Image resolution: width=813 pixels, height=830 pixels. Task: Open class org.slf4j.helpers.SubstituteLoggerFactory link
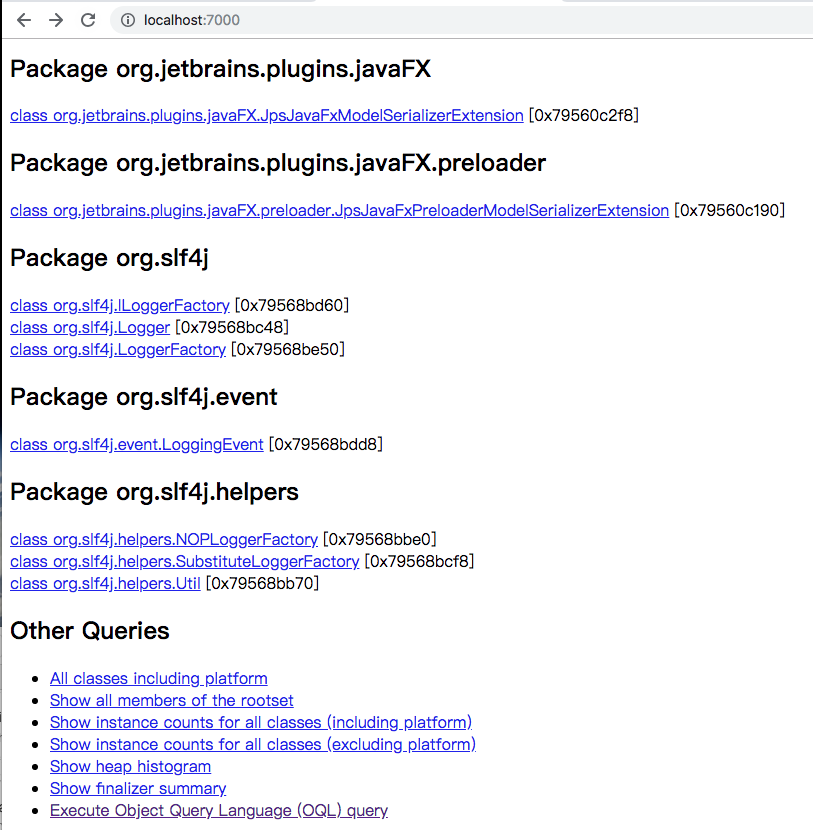pyautogui.click(x=185, y=561)
